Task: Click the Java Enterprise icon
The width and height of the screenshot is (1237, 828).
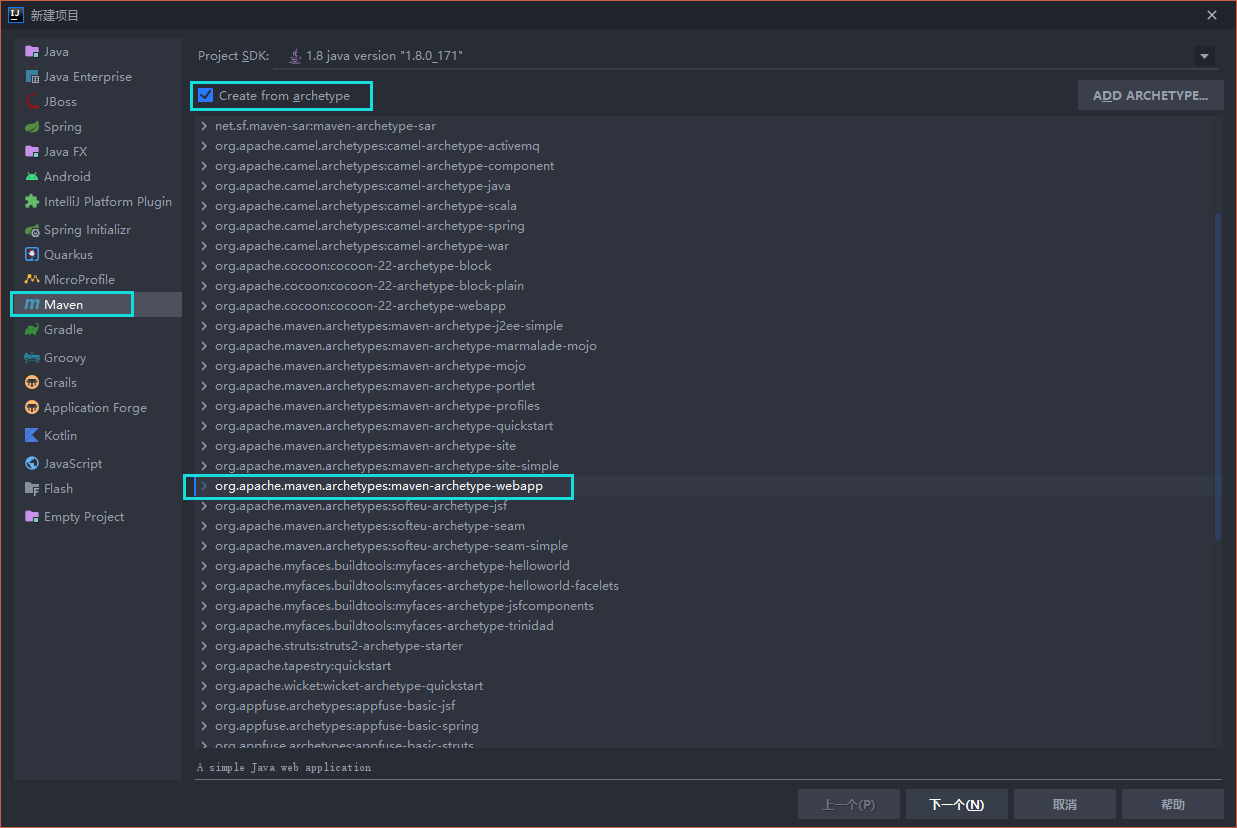Action: (32, 77)
